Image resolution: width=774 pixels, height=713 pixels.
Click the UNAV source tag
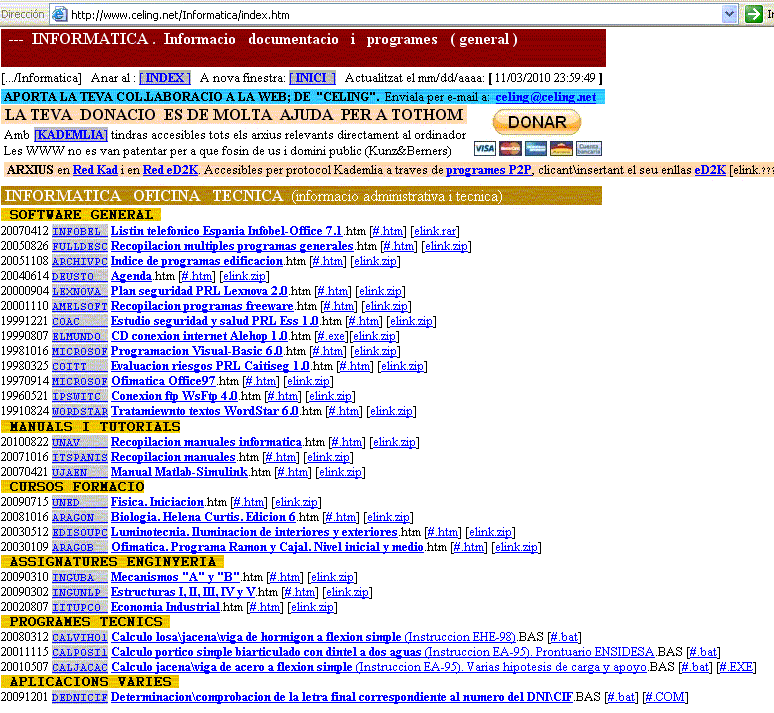[79, 442]
